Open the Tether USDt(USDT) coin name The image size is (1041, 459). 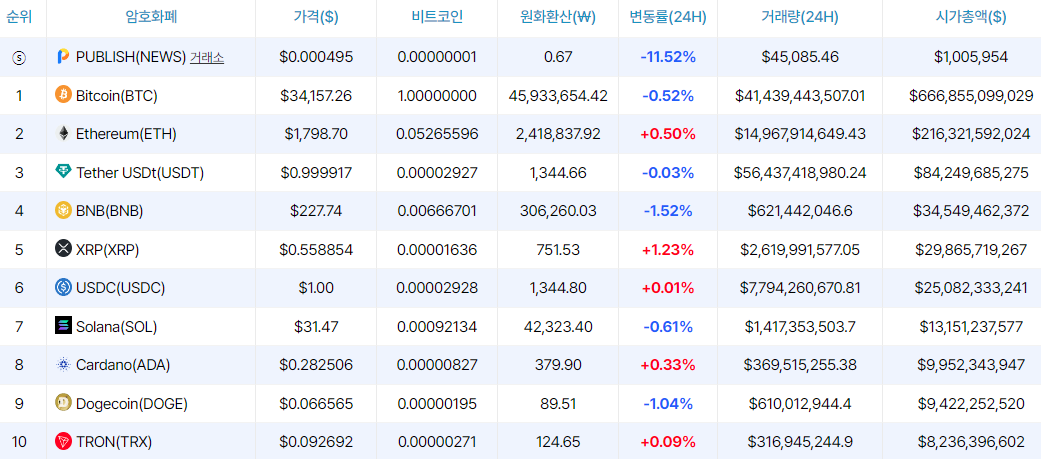(140, 173)
